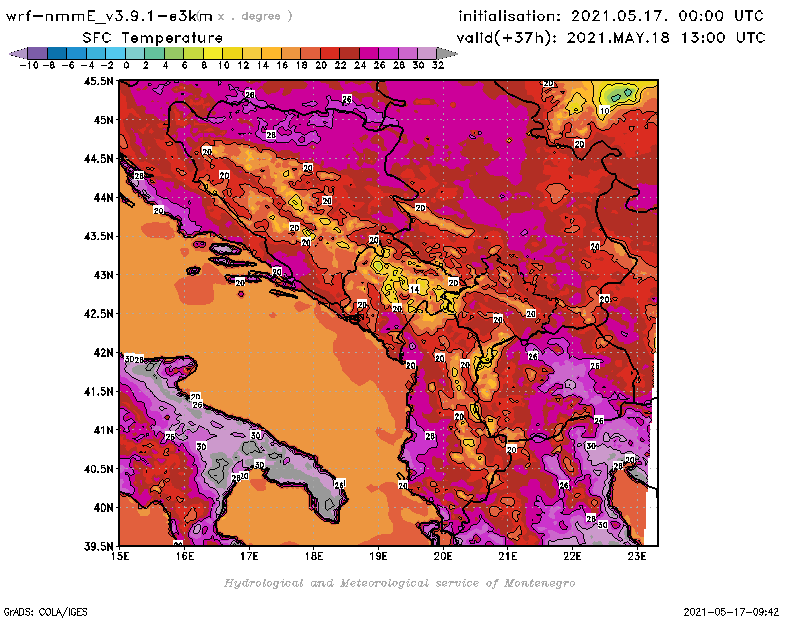Click the colorbar label '18'
Screen dimensions: 800x618
pyautogui.click(x=301, y=65)
